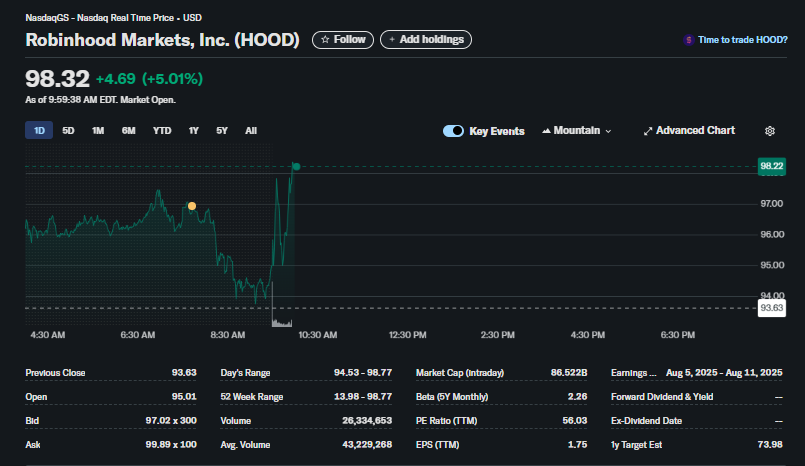
Task: Click the EPS (TTM) label
Action: click(437, 444)
